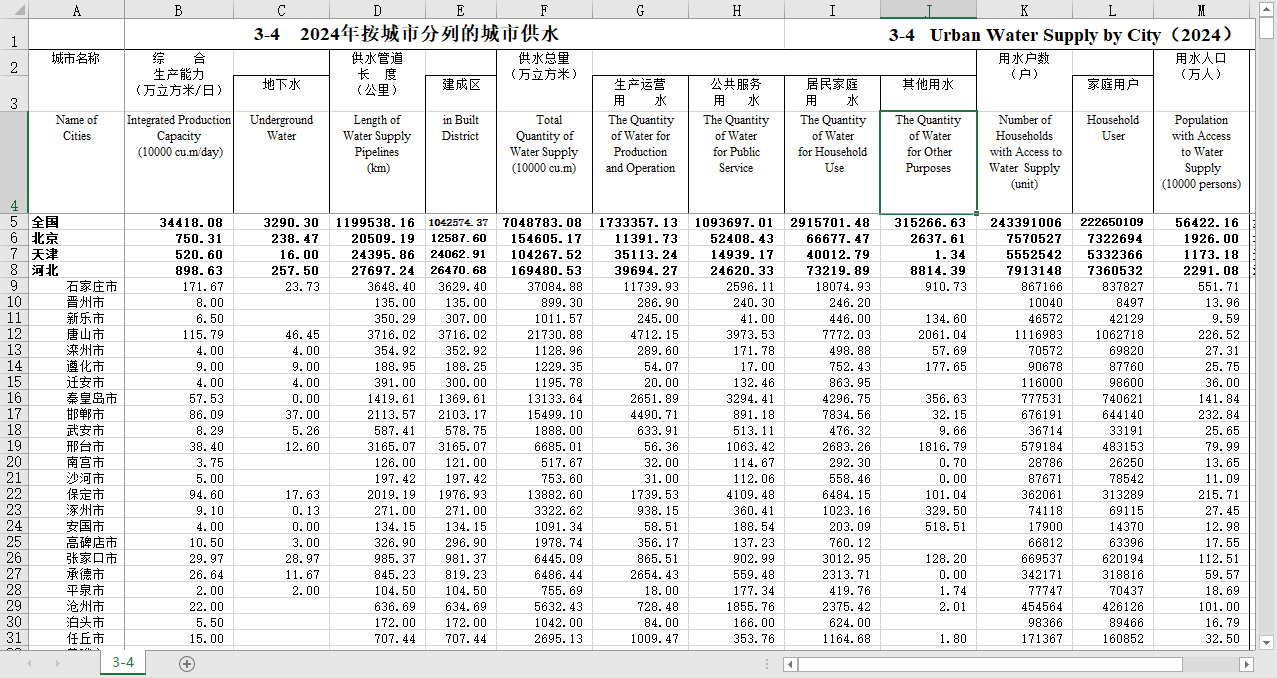
Task: Select column F header
Action: 544,9
